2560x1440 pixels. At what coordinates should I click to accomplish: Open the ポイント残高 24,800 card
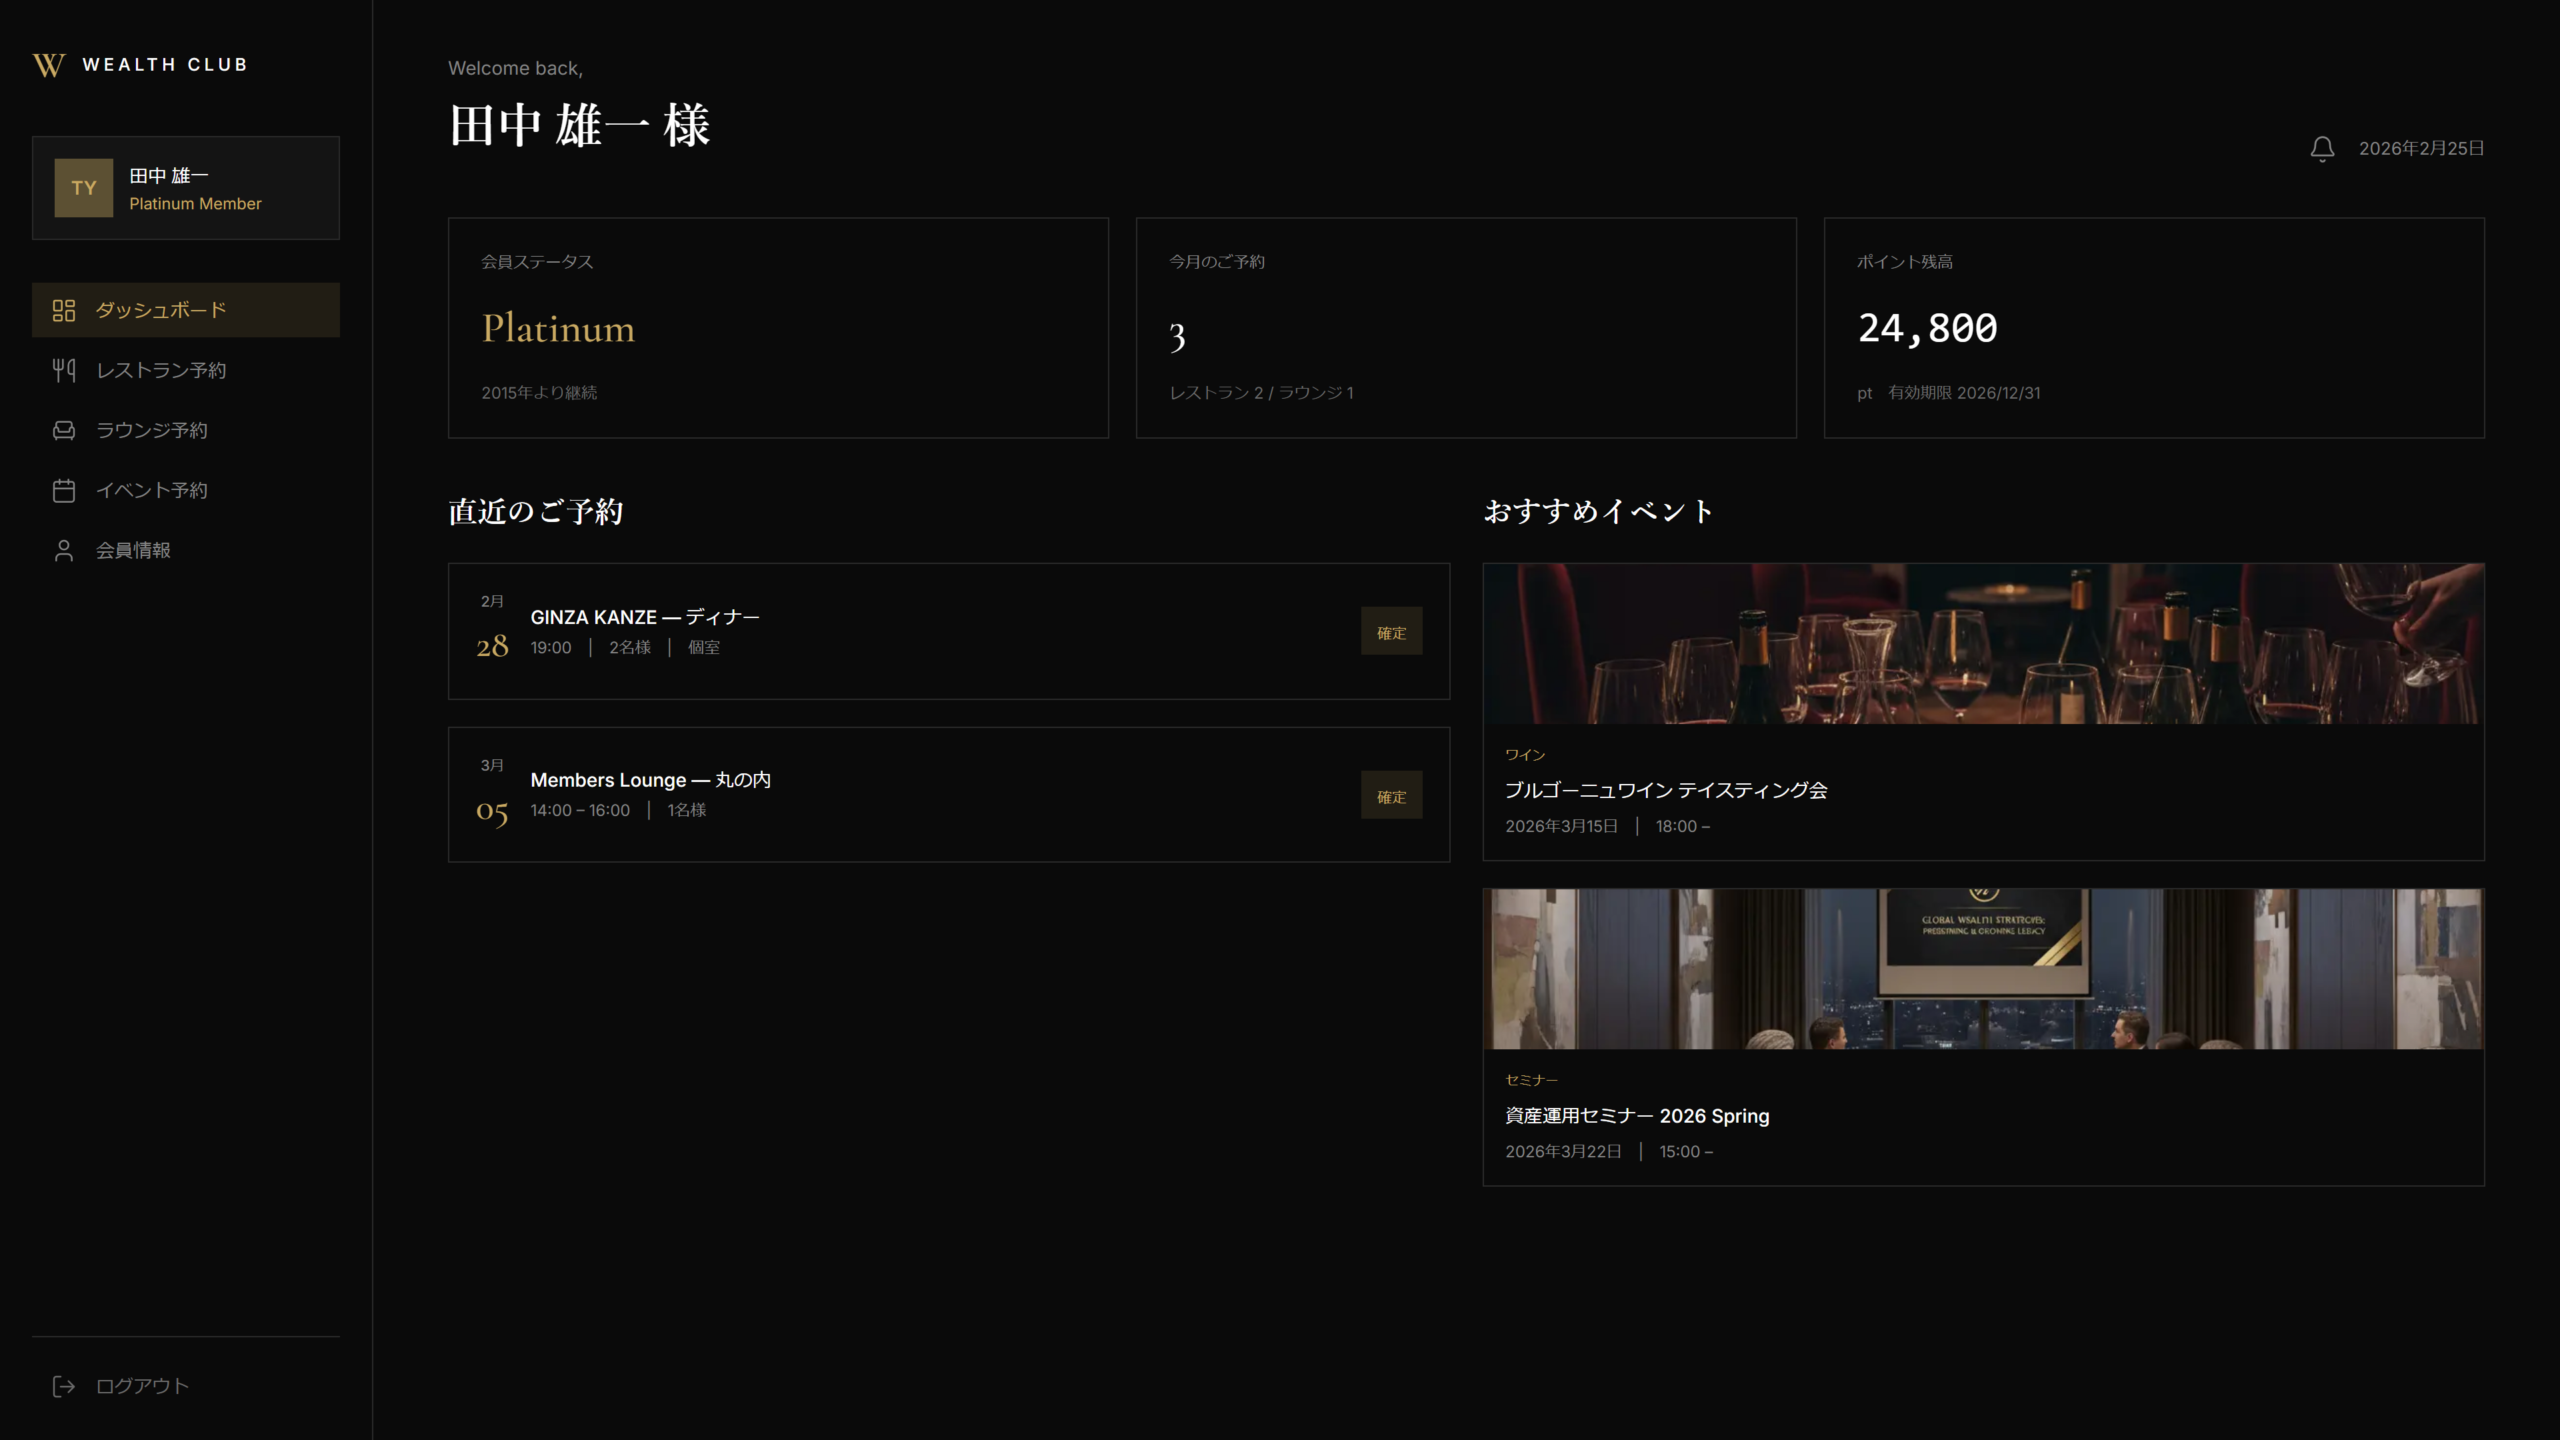point(2153,328)
